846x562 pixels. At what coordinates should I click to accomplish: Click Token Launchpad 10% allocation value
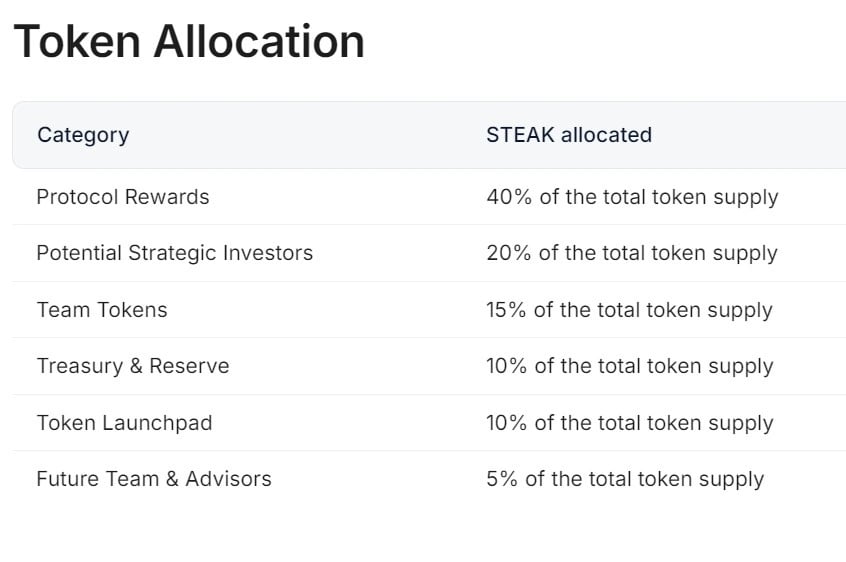click(x=630, y=423)
